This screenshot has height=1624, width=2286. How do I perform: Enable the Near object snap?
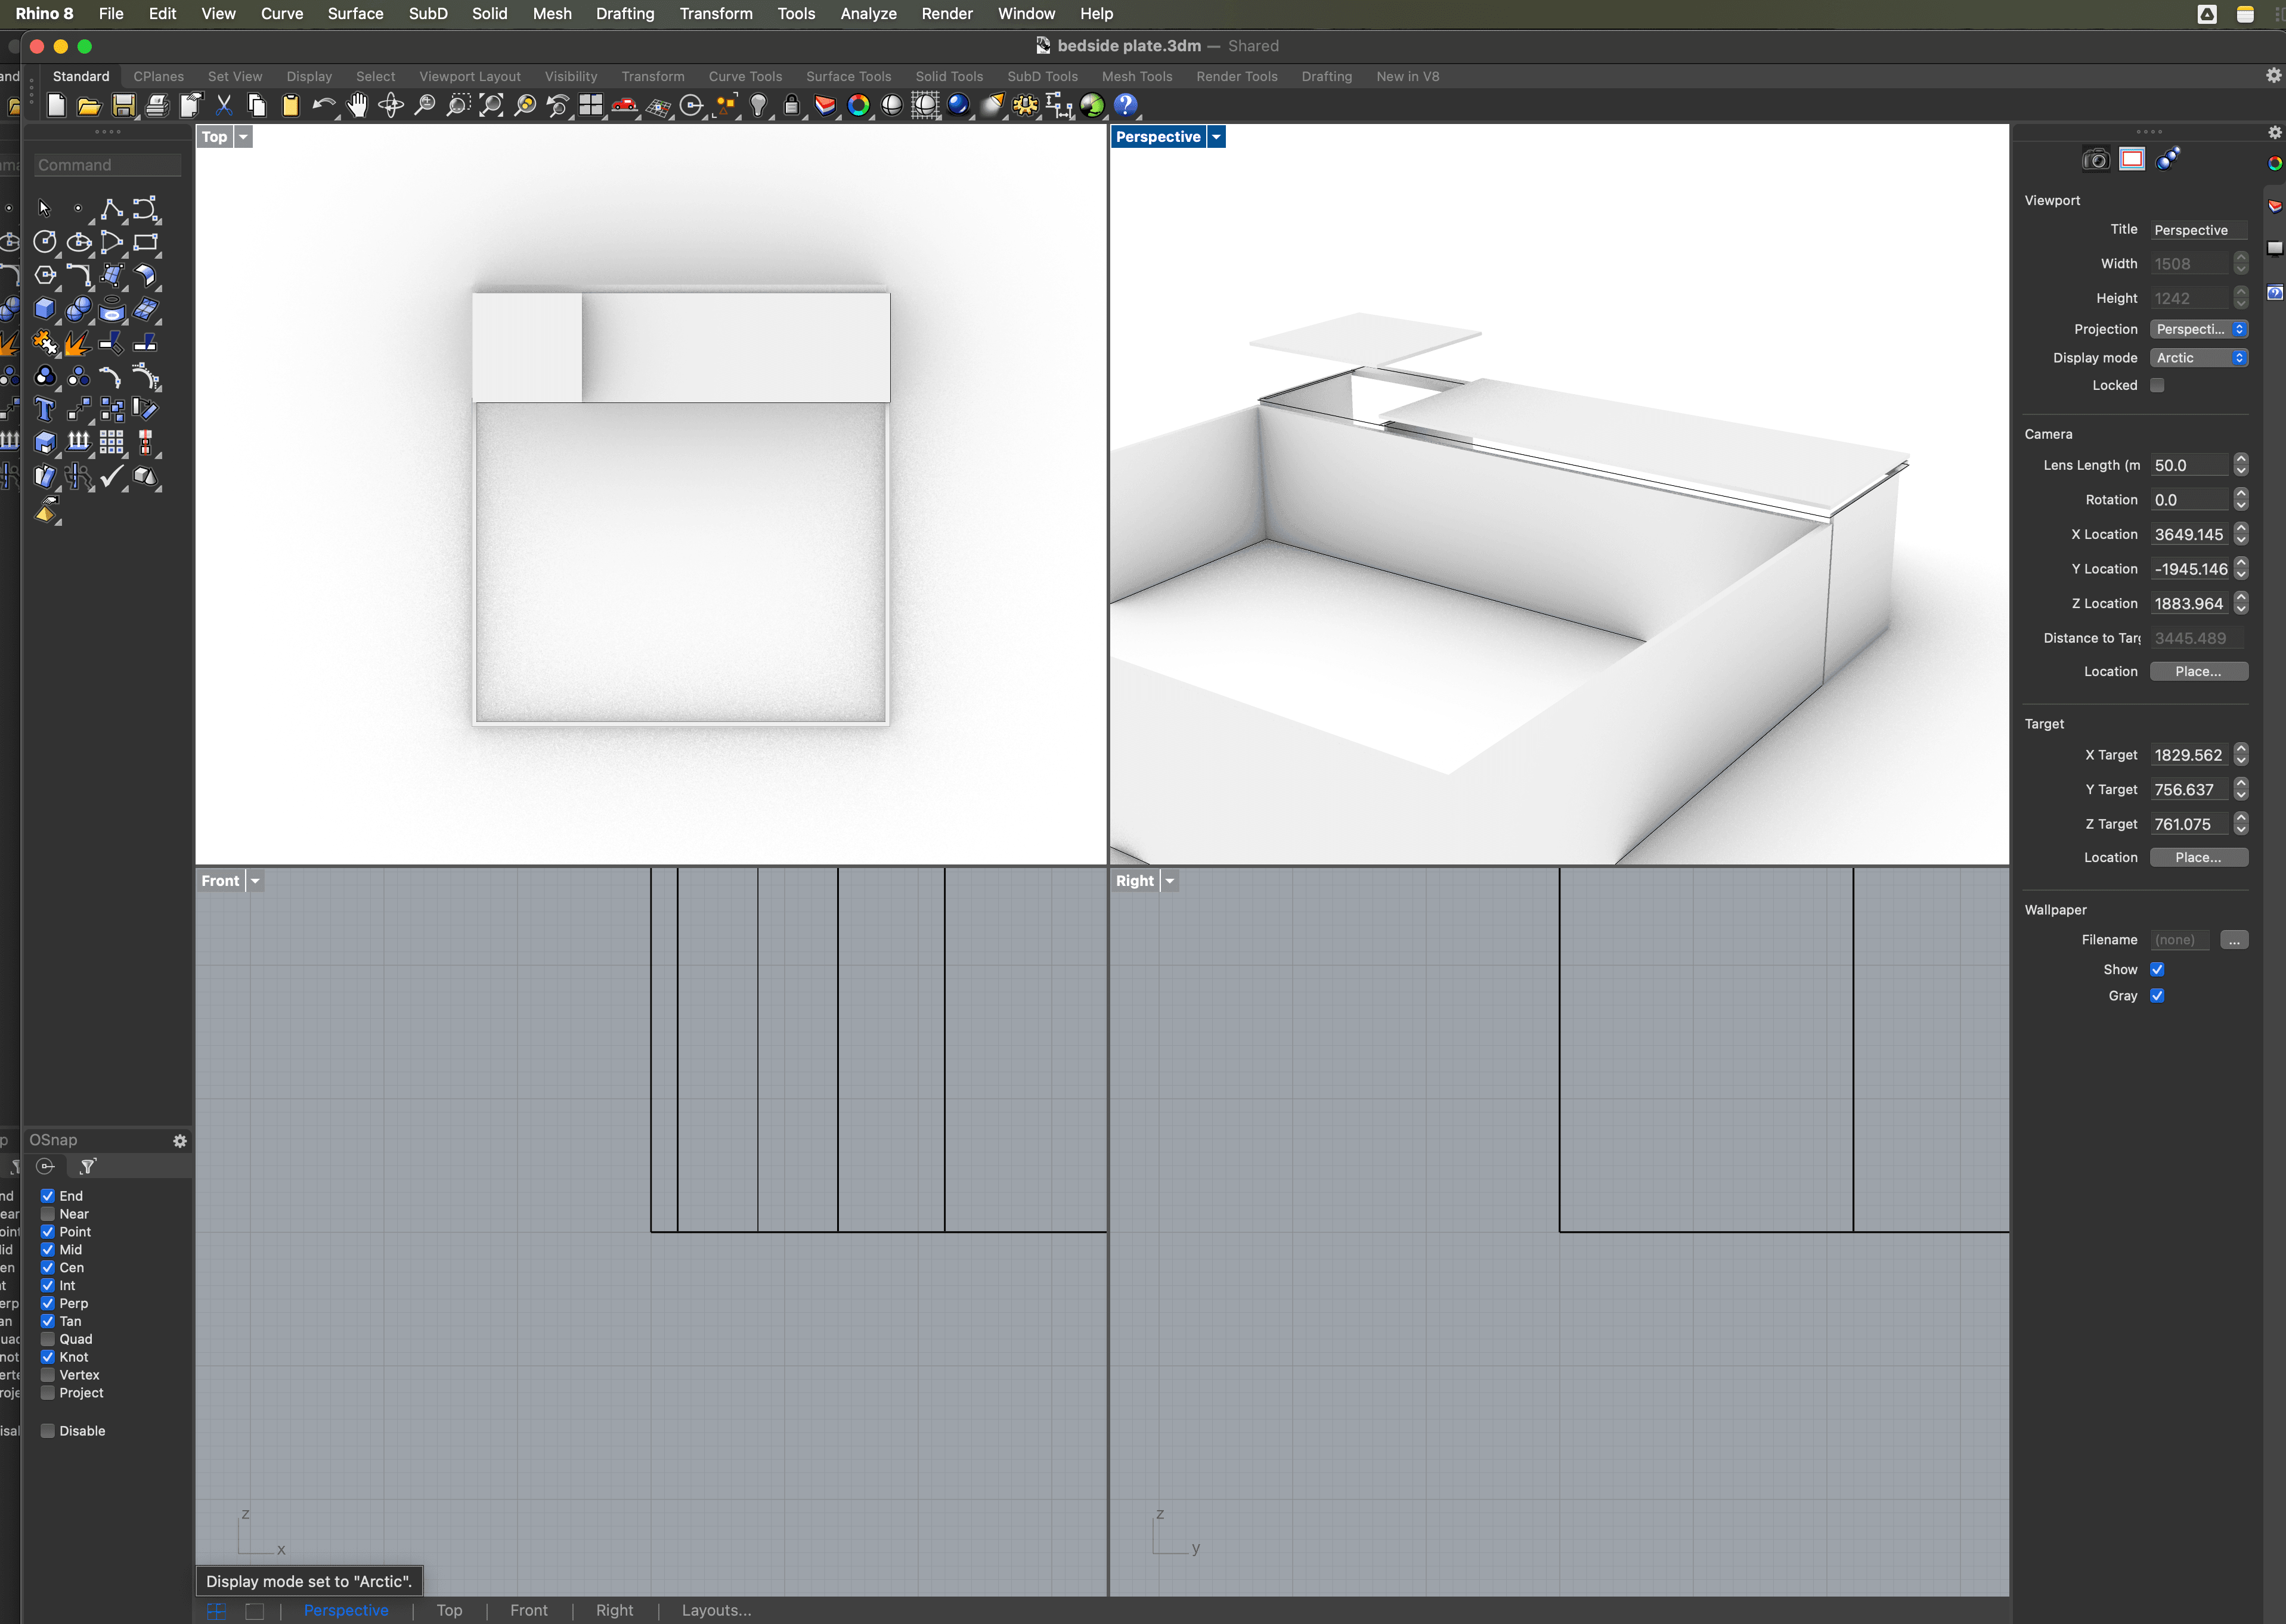coord(48,1214)
